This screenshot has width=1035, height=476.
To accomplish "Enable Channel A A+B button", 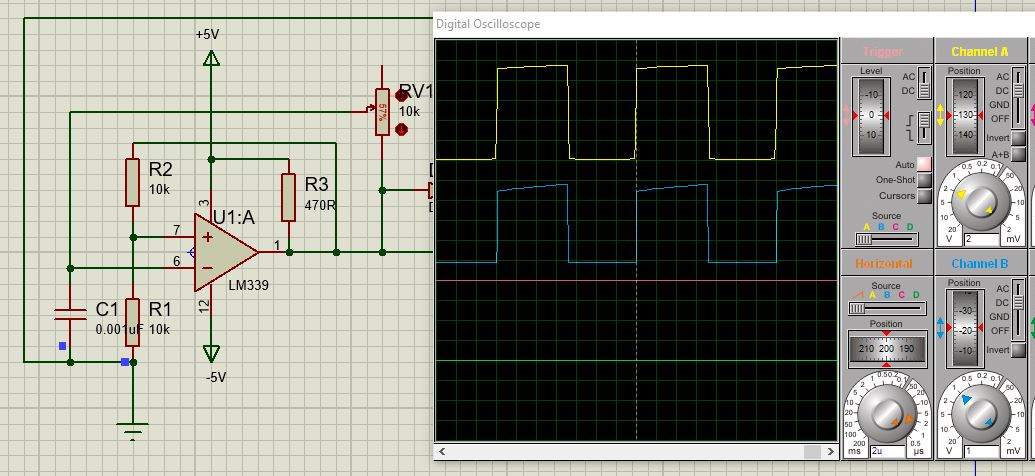I will [x=1018, y=154].
